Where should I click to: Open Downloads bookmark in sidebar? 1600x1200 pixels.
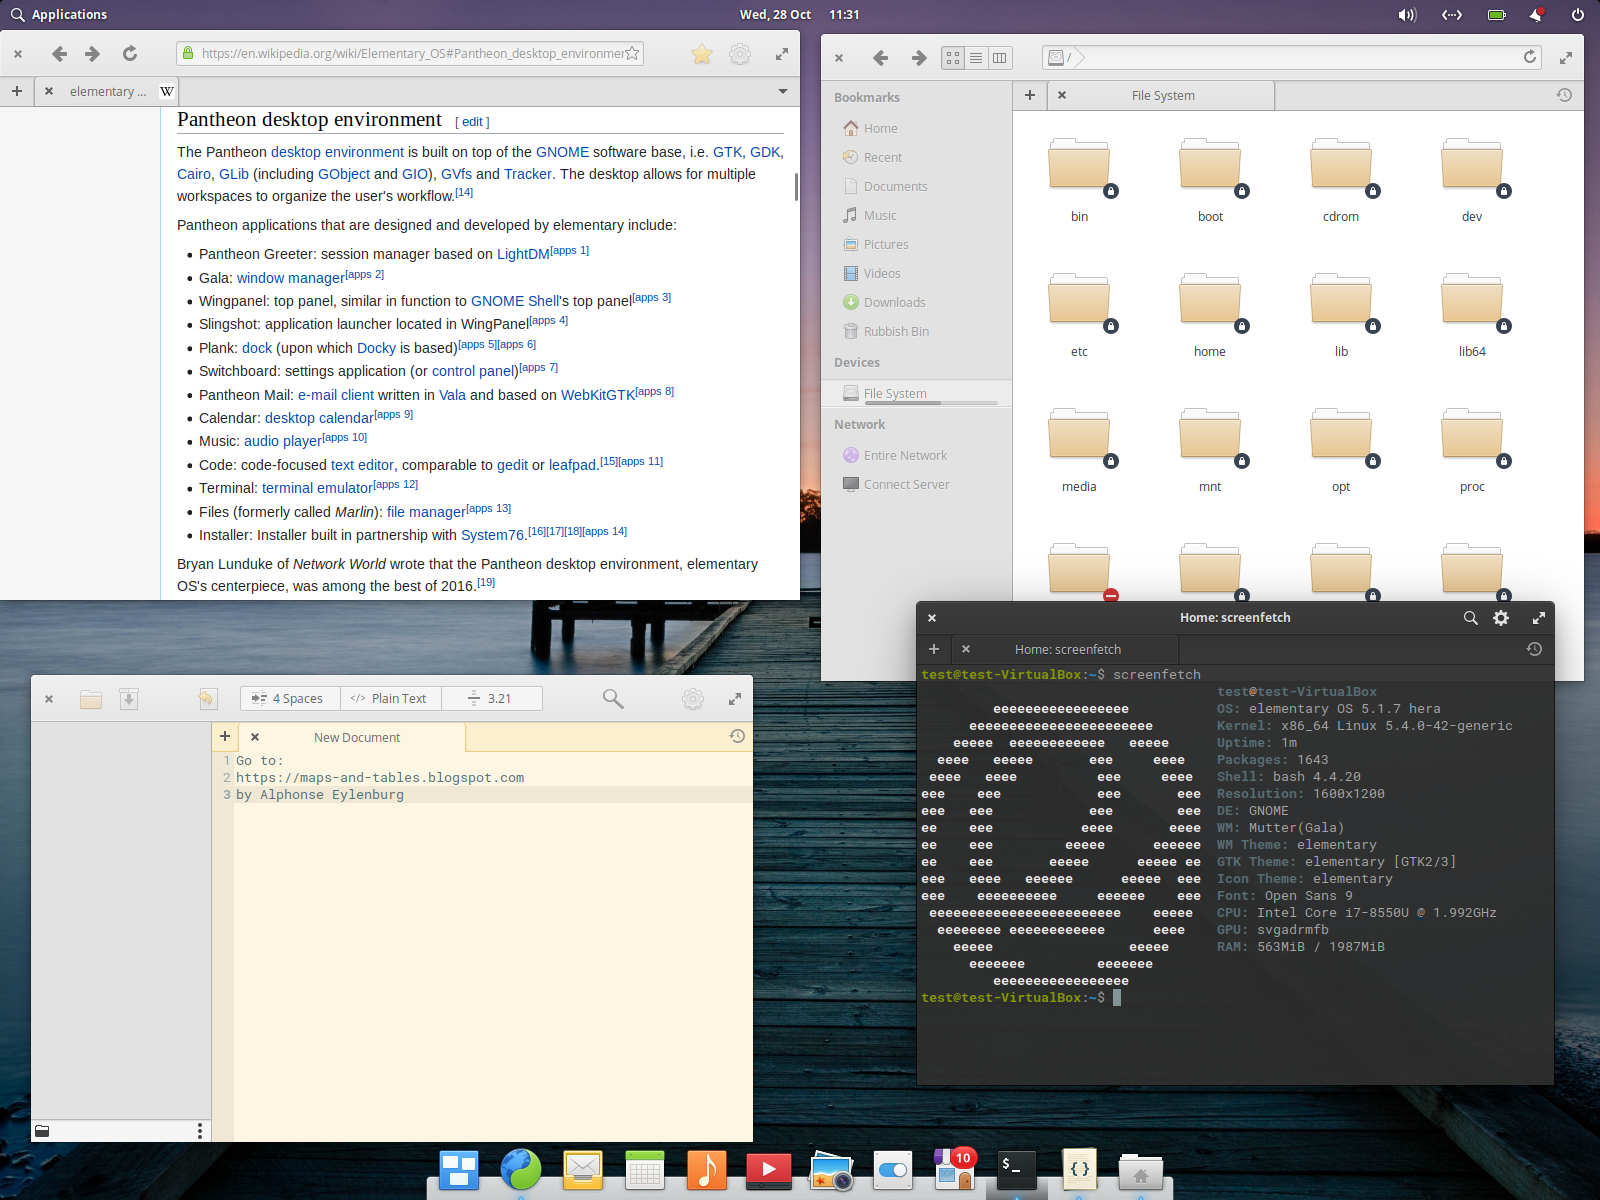[x=894, y=302]
